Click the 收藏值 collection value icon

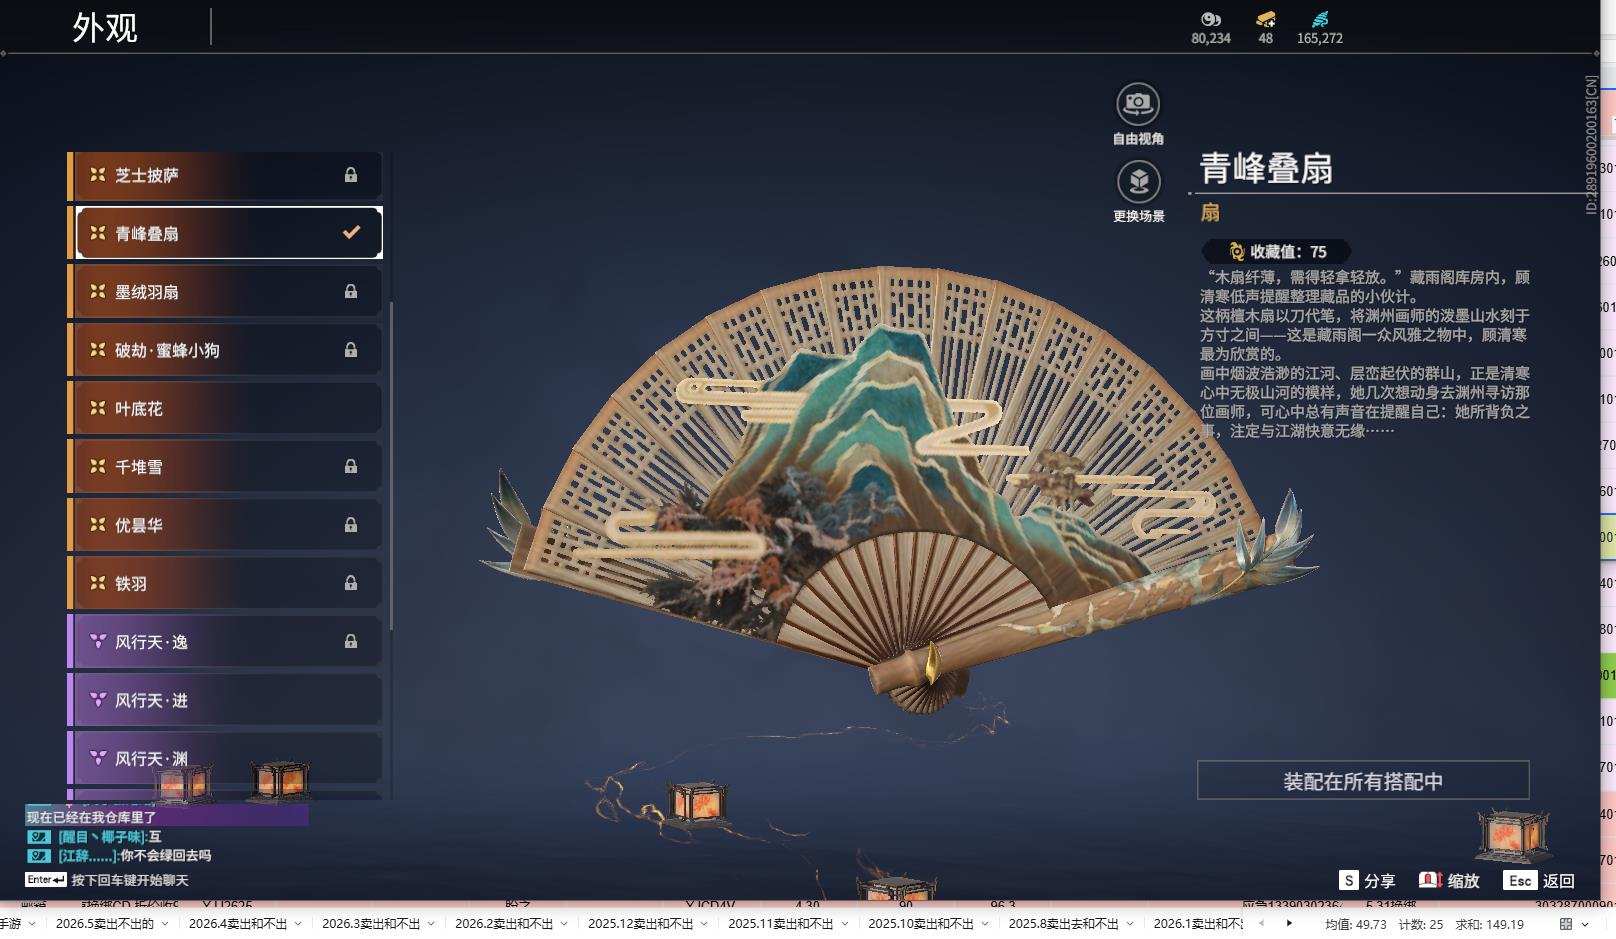tap(1237, 252)
